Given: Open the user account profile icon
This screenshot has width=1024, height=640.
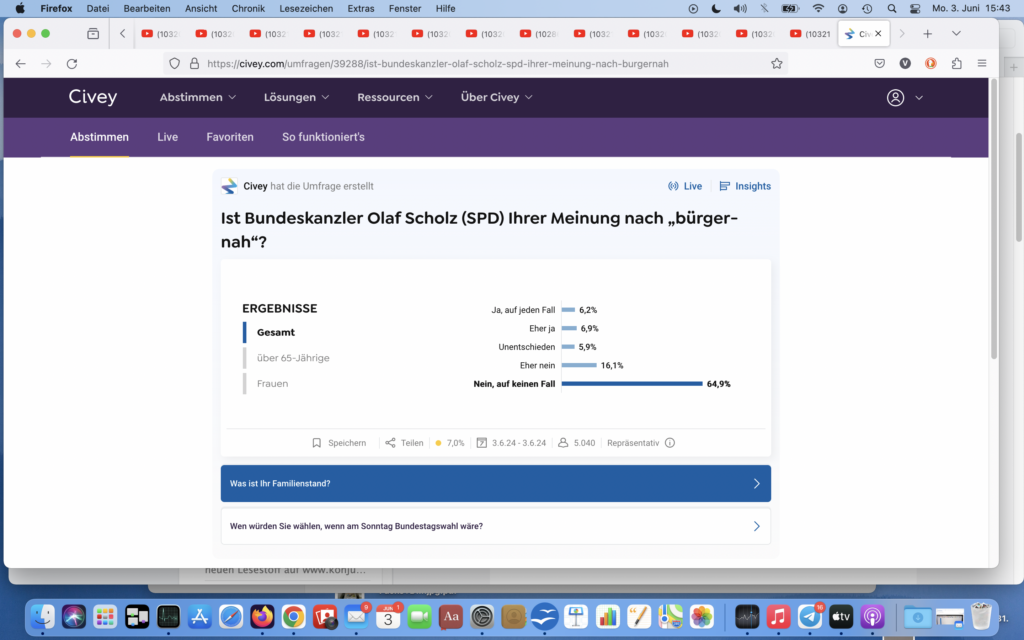Looking at the screenshot, I should point(895,97).
